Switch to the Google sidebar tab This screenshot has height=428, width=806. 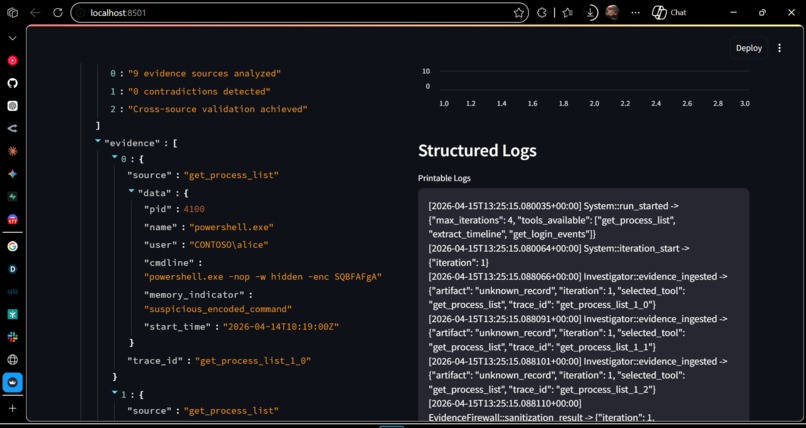[x=12, y=246]
